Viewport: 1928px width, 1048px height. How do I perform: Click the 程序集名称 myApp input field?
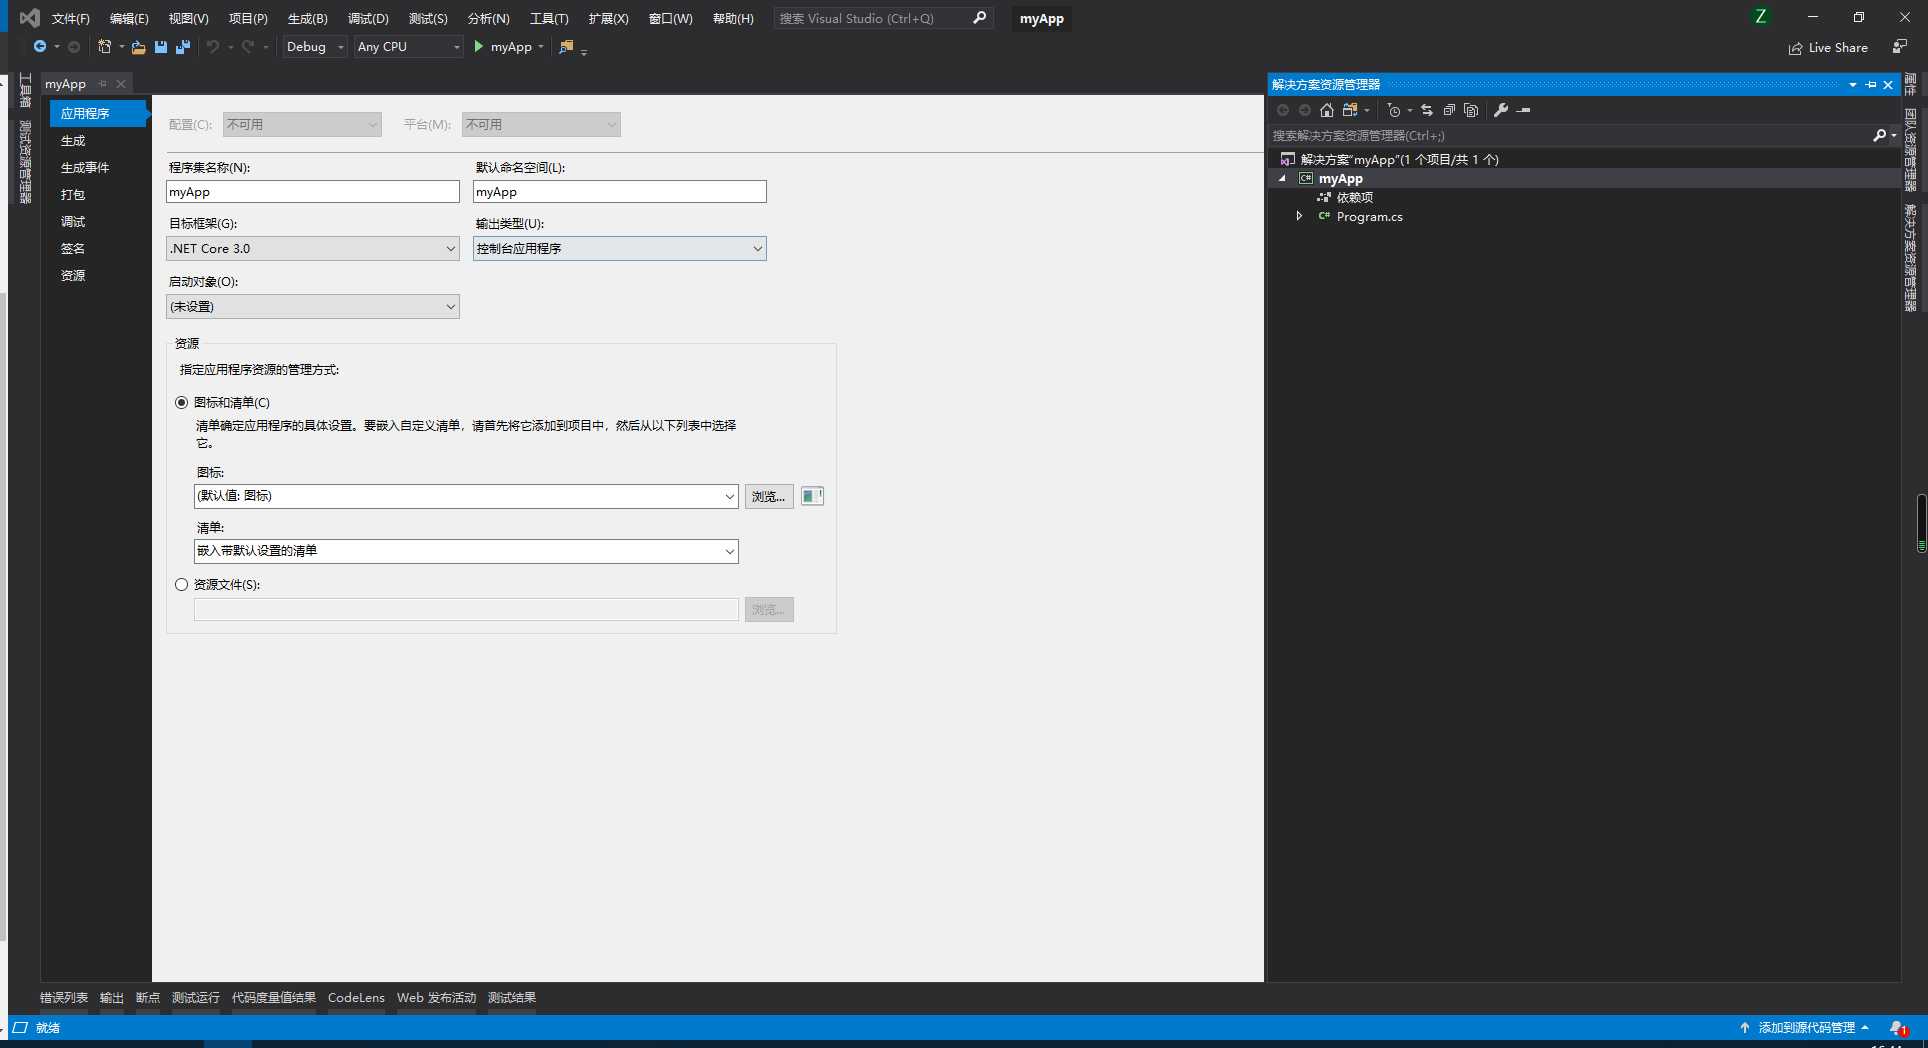pos(313,192)
